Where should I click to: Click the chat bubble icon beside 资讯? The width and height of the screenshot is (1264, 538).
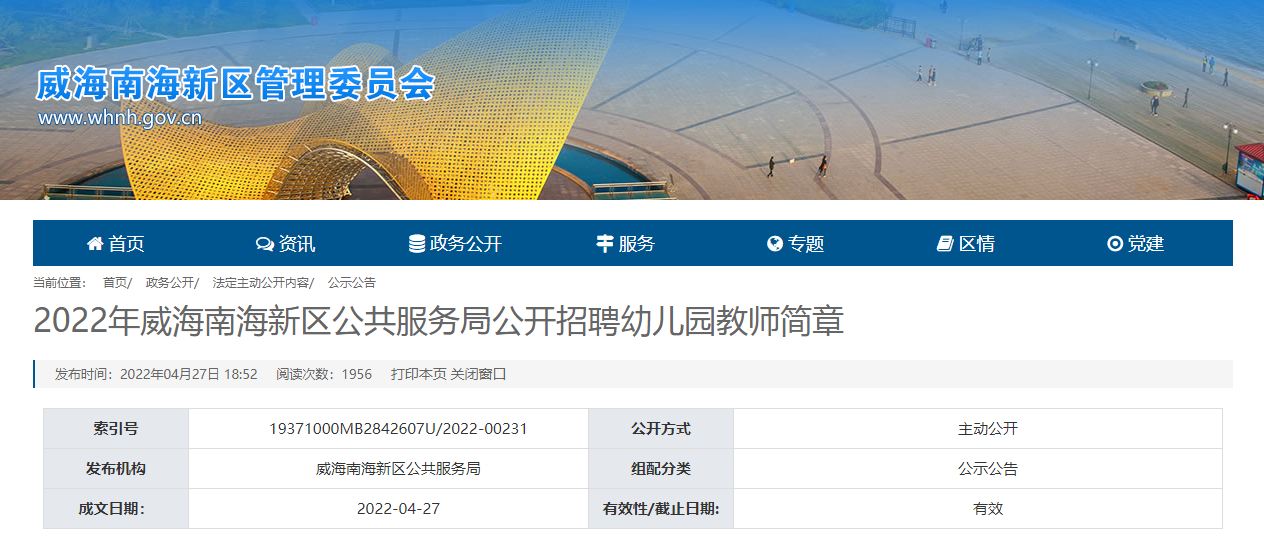click(265, 244)
